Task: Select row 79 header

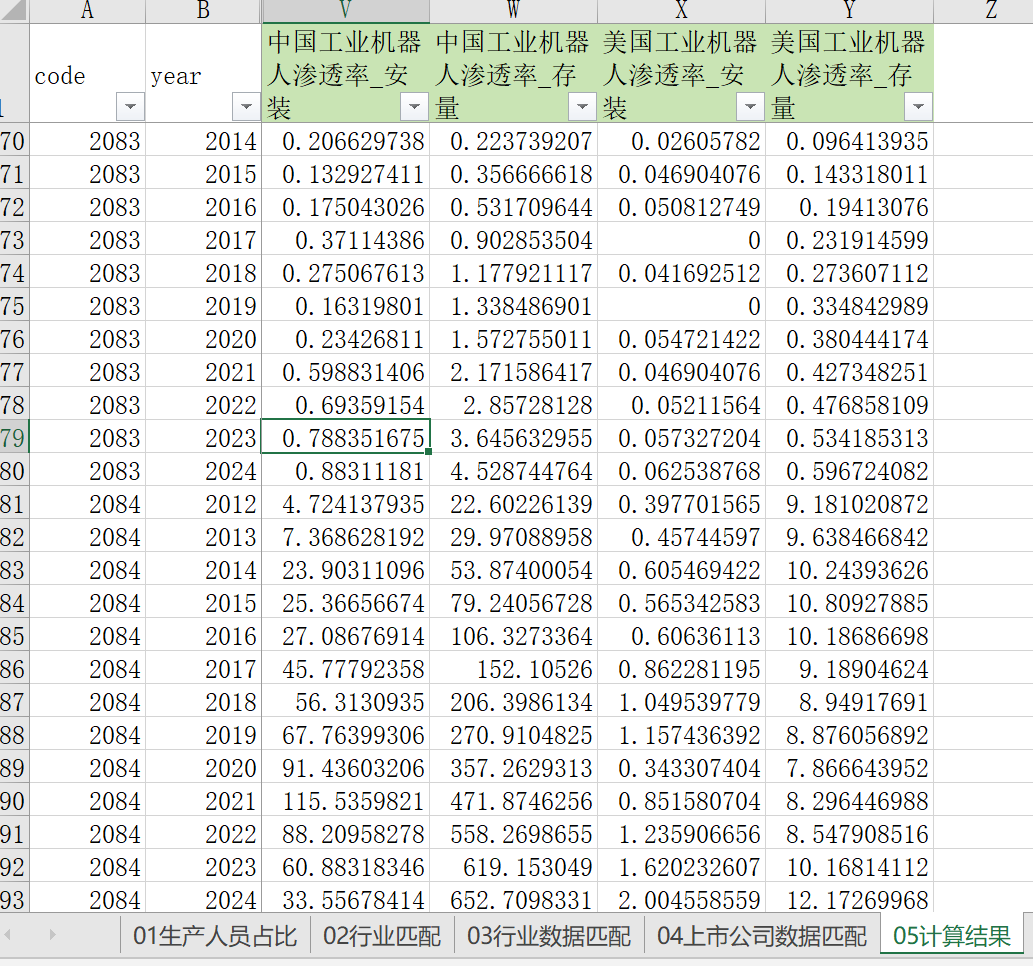Action: click(x=13, y=438)
